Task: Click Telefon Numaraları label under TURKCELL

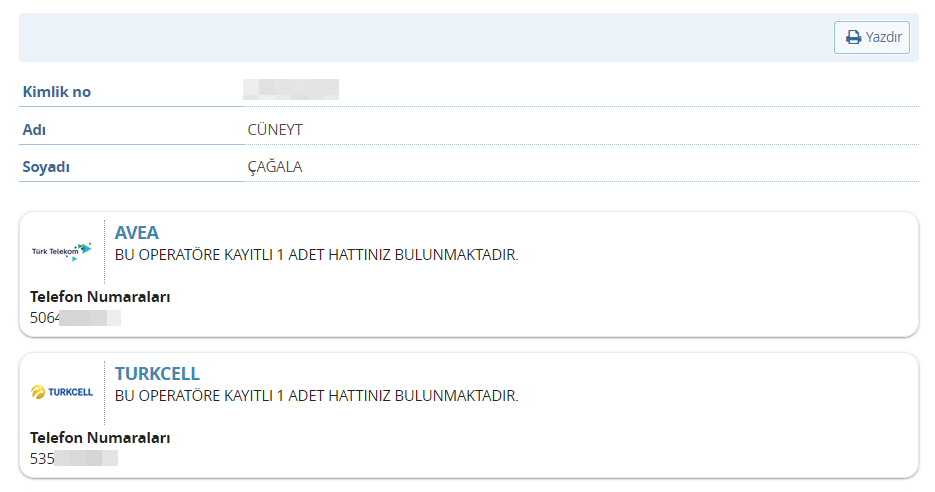Action: click(x=100, y=438)
